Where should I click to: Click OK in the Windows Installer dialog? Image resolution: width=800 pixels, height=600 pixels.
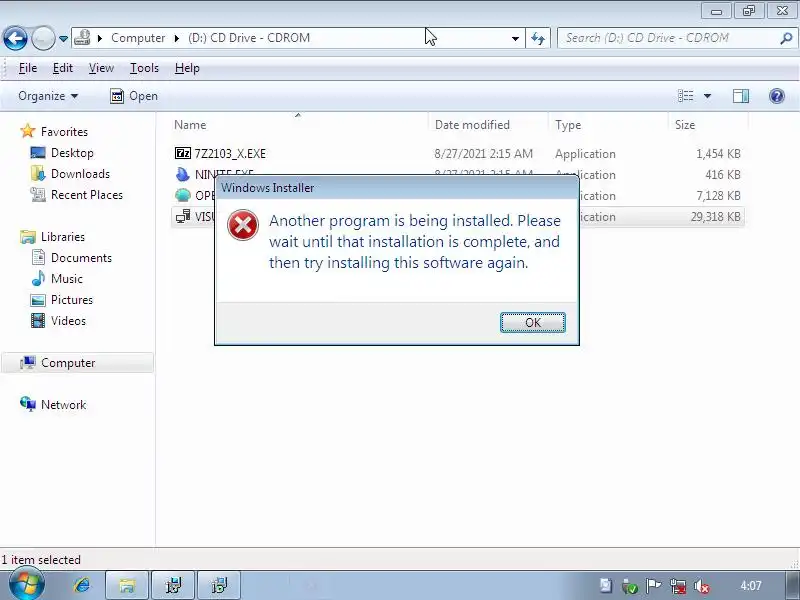coord(533,322)
